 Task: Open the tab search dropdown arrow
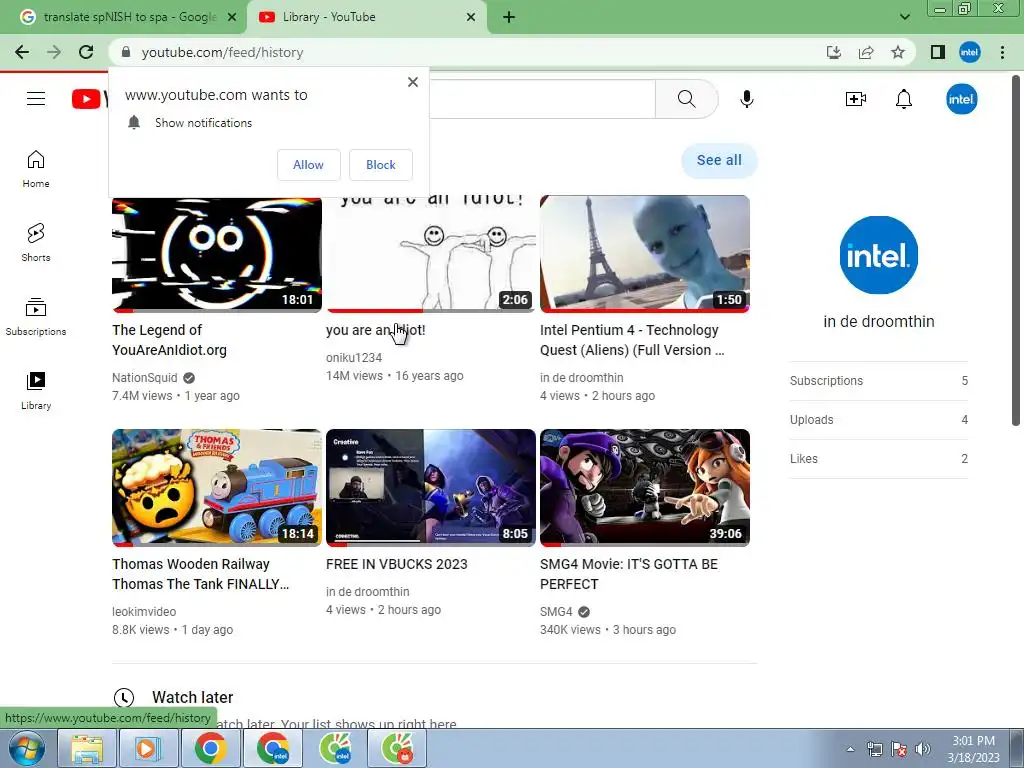pos(904,17)
